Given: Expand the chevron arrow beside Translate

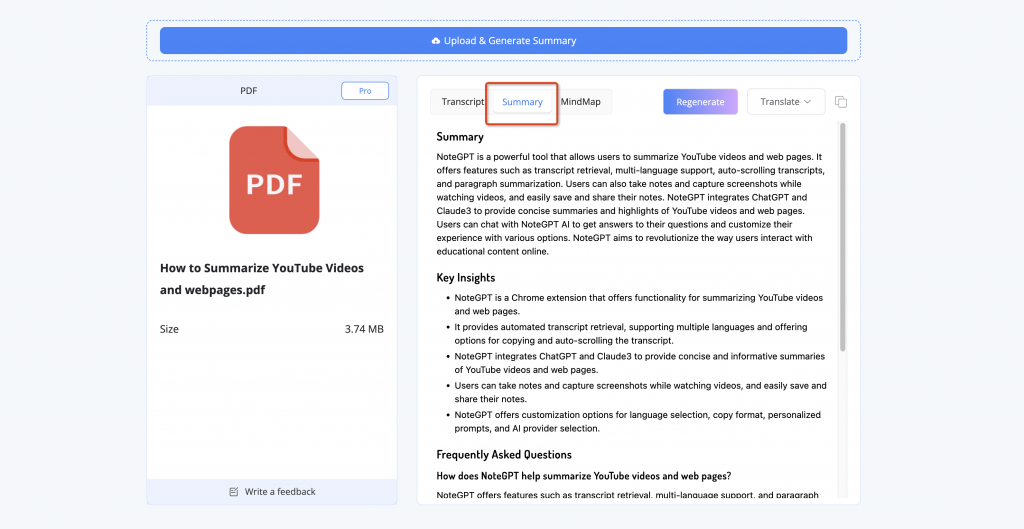Looking at the screenshot, I should pyautogui.click(x=808, y=102).
